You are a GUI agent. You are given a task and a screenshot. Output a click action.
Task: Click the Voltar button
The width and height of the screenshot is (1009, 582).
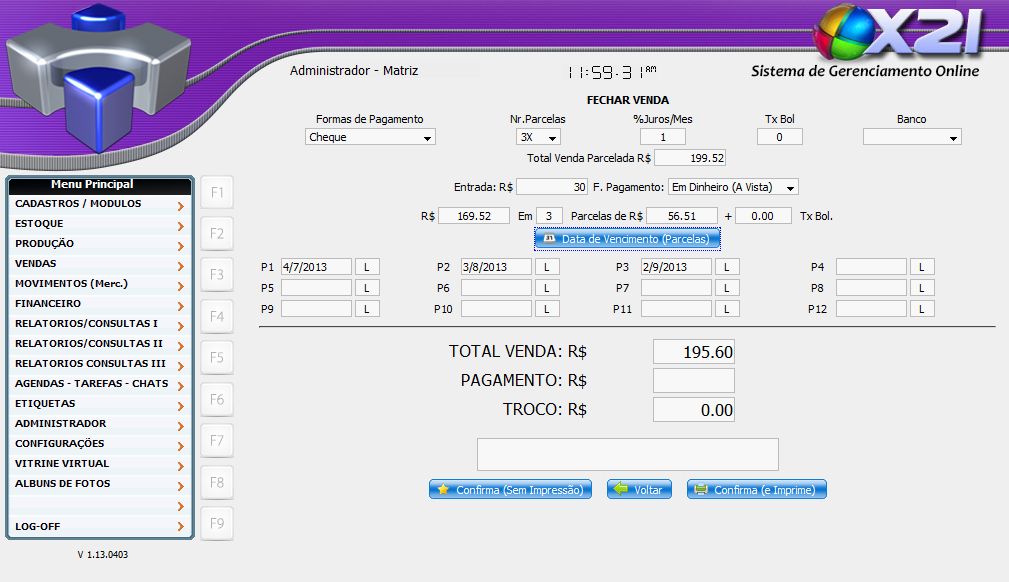(639, 490)
